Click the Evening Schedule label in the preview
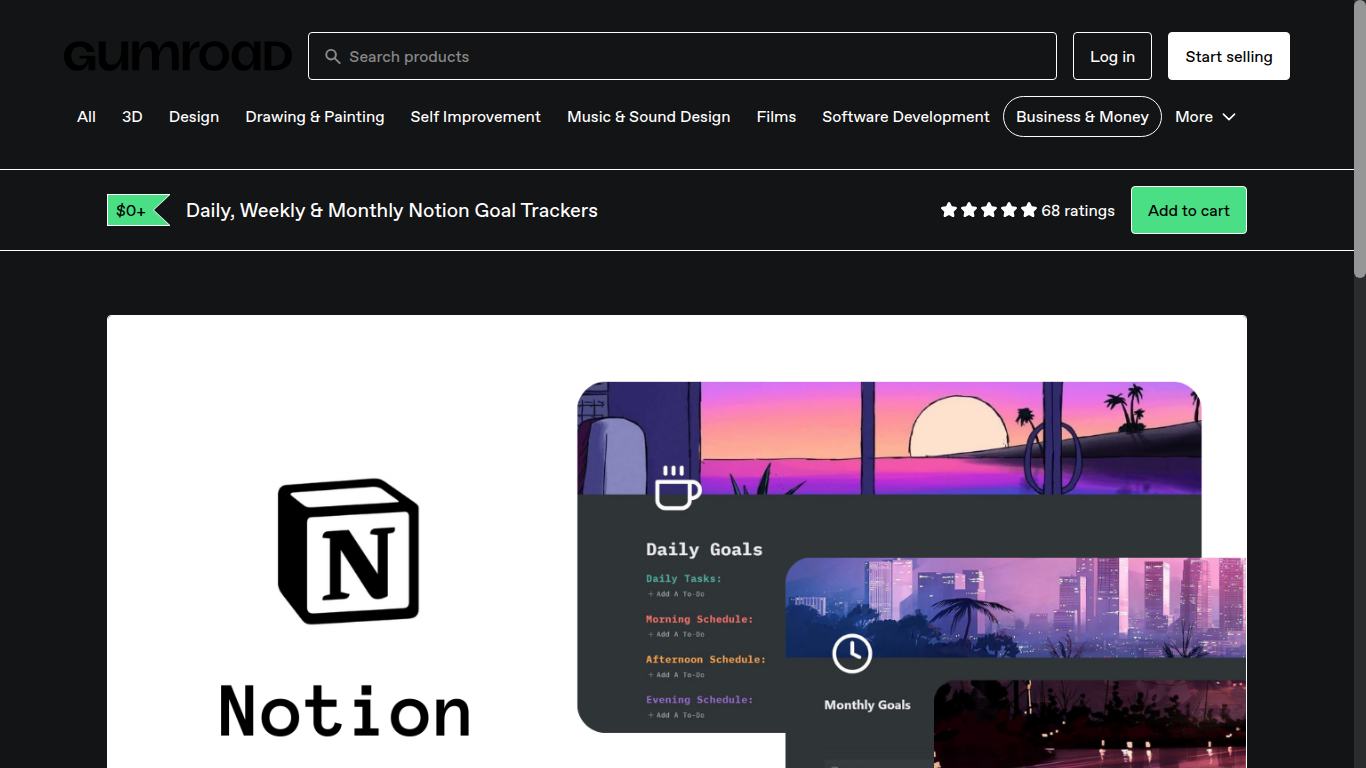The height and width of the screenshot is (768, 1366). click(699, 700)
